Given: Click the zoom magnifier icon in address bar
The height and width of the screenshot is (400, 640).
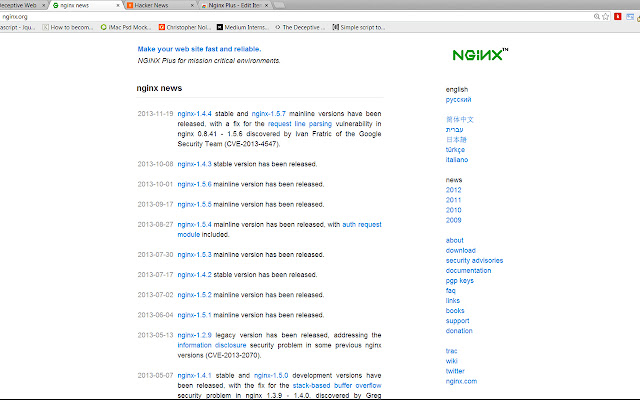Looking at the screenshot, I should click(x=597, y=17).
